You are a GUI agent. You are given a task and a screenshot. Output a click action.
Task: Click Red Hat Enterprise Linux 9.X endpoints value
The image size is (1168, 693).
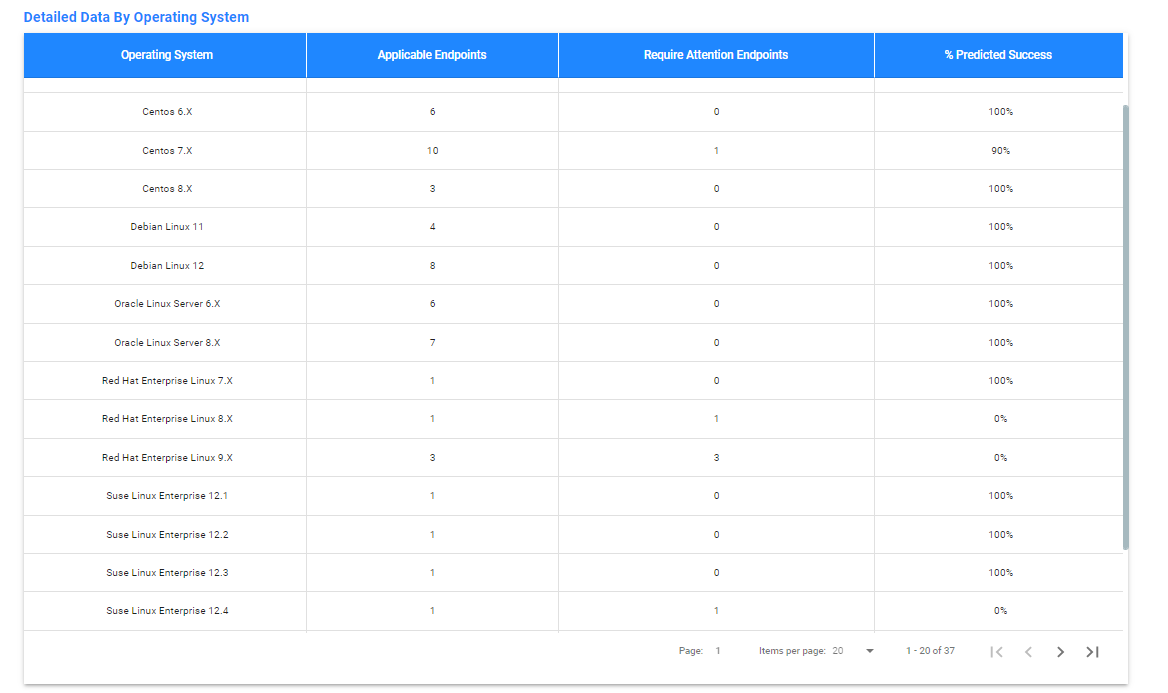click(432, 457)
